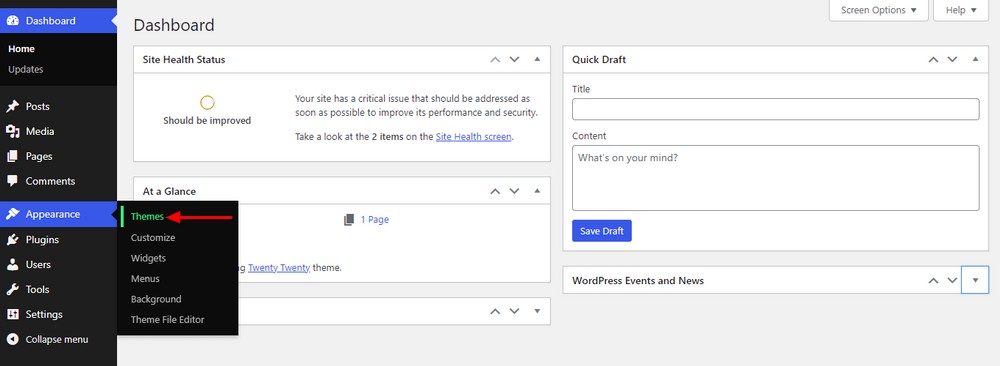Open the Help dropdown tab
The height and width of the screenshot is (366, 1000).
point(961,10)
